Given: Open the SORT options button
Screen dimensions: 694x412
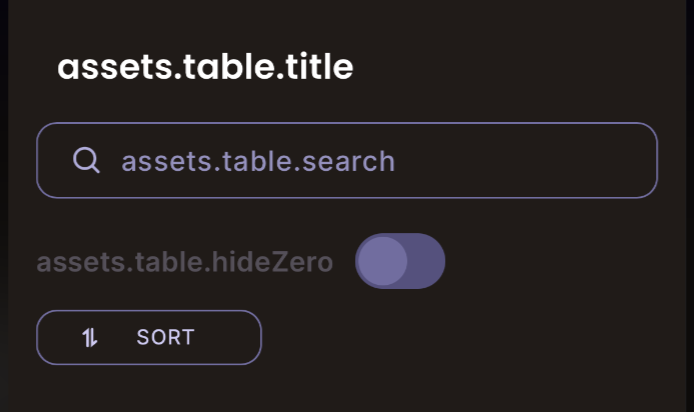Looking at the screenshot, I should tap(149, 338).
